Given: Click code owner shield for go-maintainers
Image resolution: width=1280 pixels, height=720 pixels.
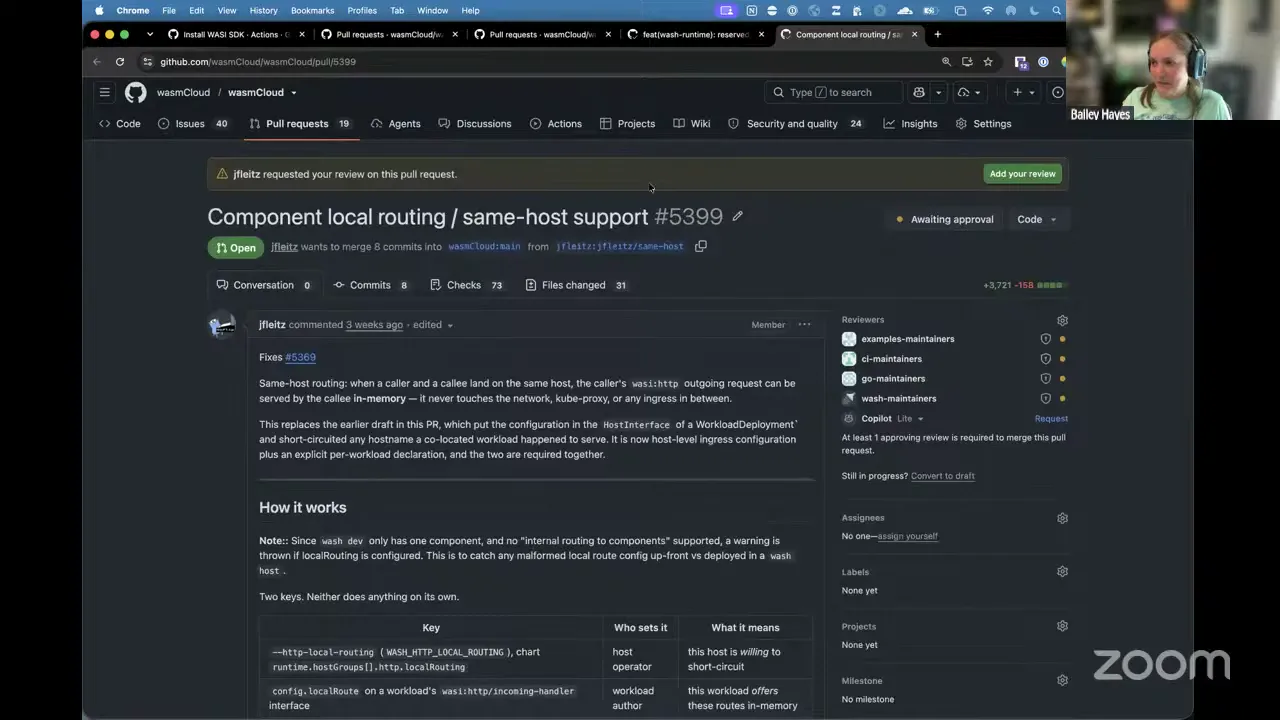Looking at the screenshot, I should coord(1045,379).
